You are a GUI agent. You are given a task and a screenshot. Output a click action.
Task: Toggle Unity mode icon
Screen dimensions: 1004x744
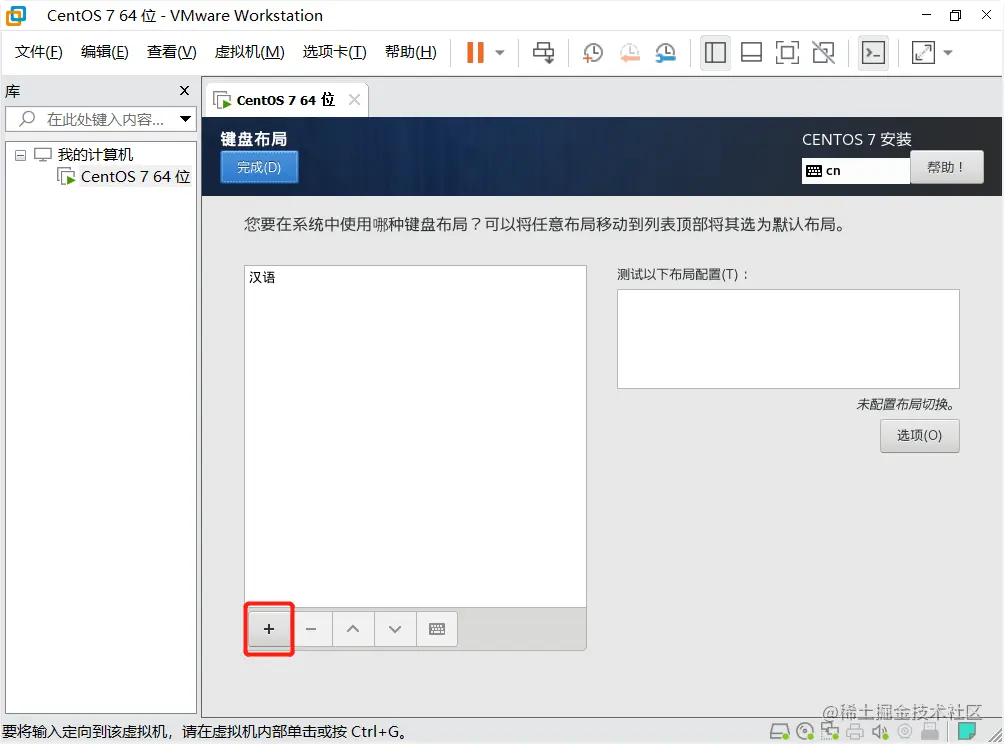click(x=823, y=53)
